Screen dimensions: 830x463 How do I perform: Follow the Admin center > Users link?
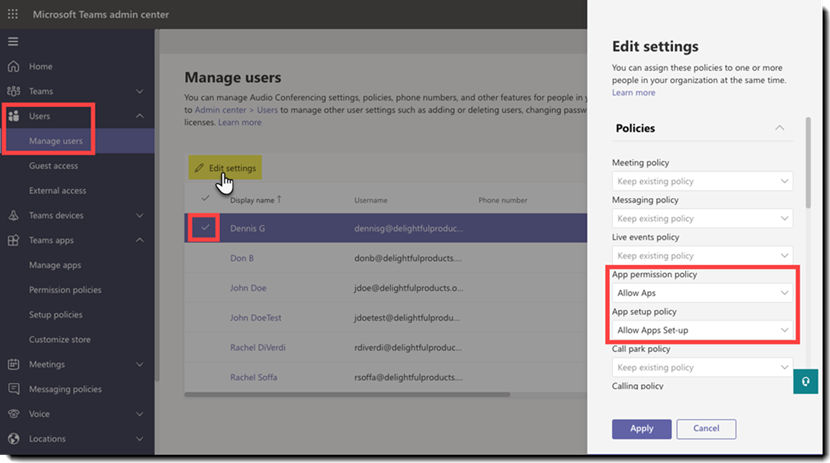(236, 110)
